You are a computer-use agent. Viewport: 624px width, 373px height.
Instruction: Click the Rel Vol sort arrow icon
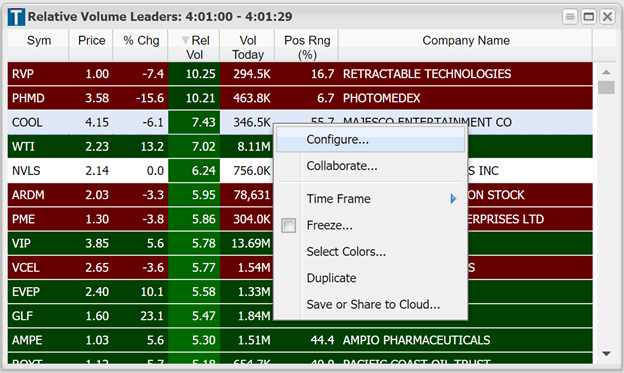pos(185,40)
